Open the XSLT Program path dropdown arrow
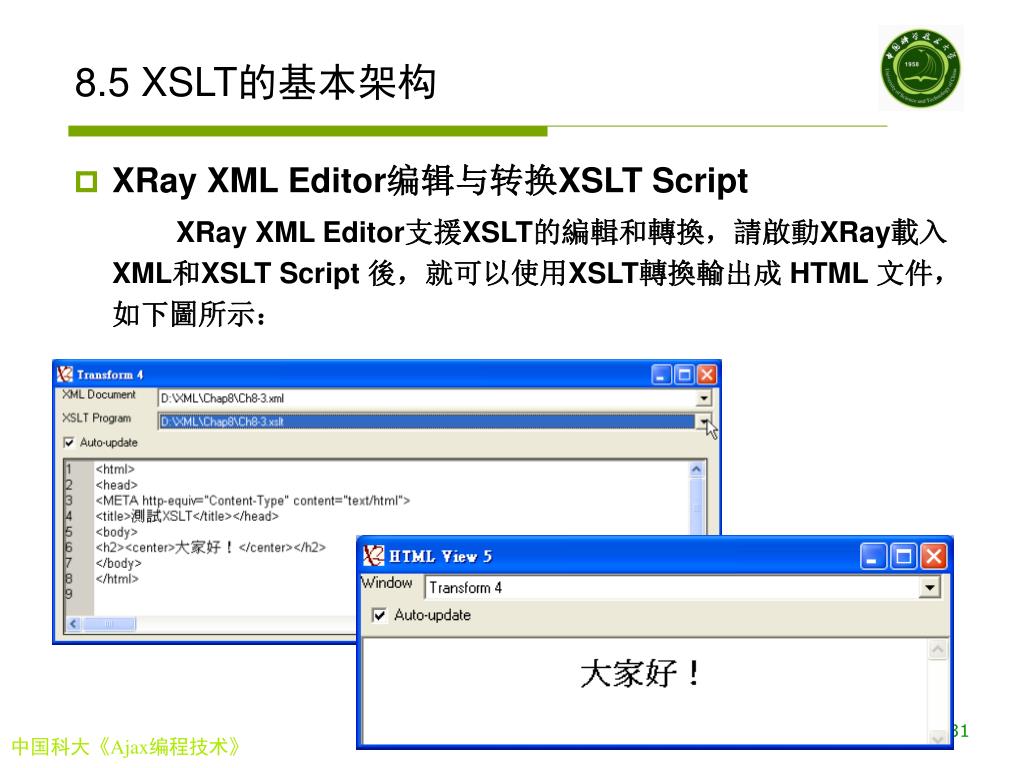 tap(703, 421)
